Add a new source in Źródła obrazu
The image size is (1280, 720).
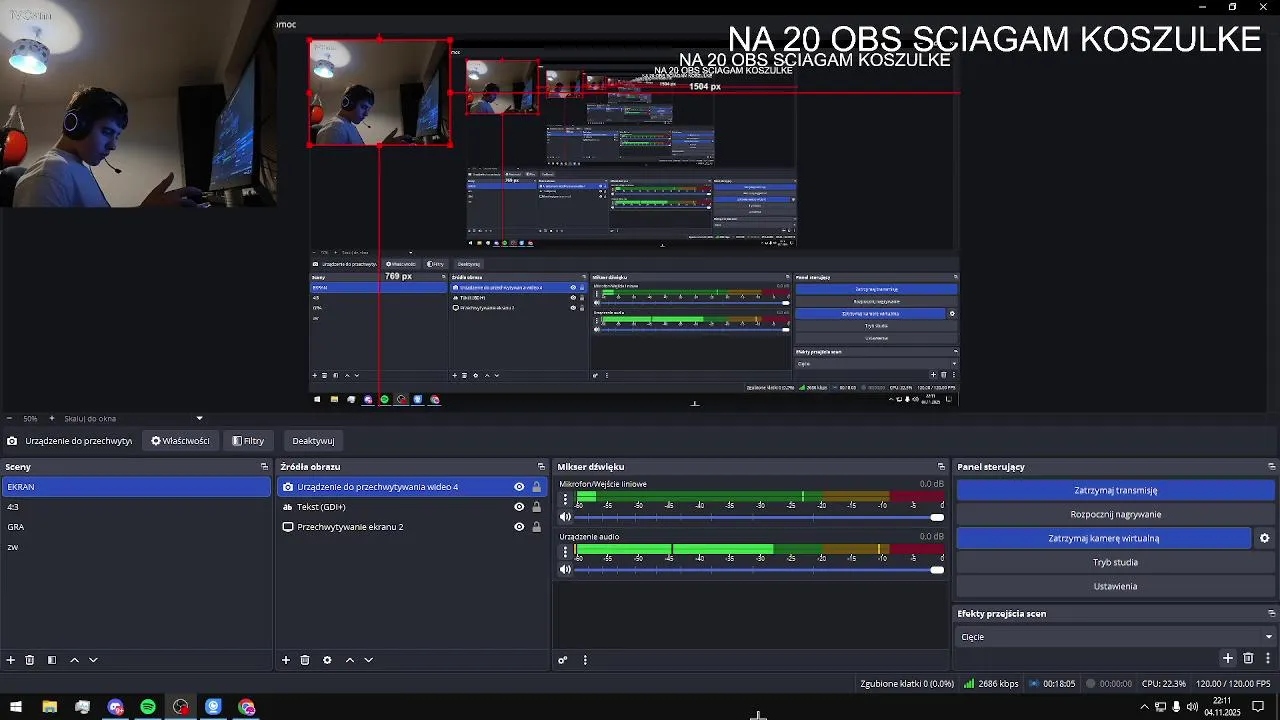286,660
